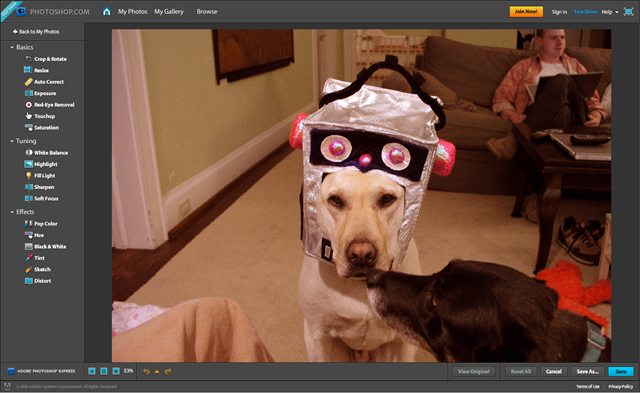
Task: Click the Home icon in the top bar
Action: pos(107,11)
